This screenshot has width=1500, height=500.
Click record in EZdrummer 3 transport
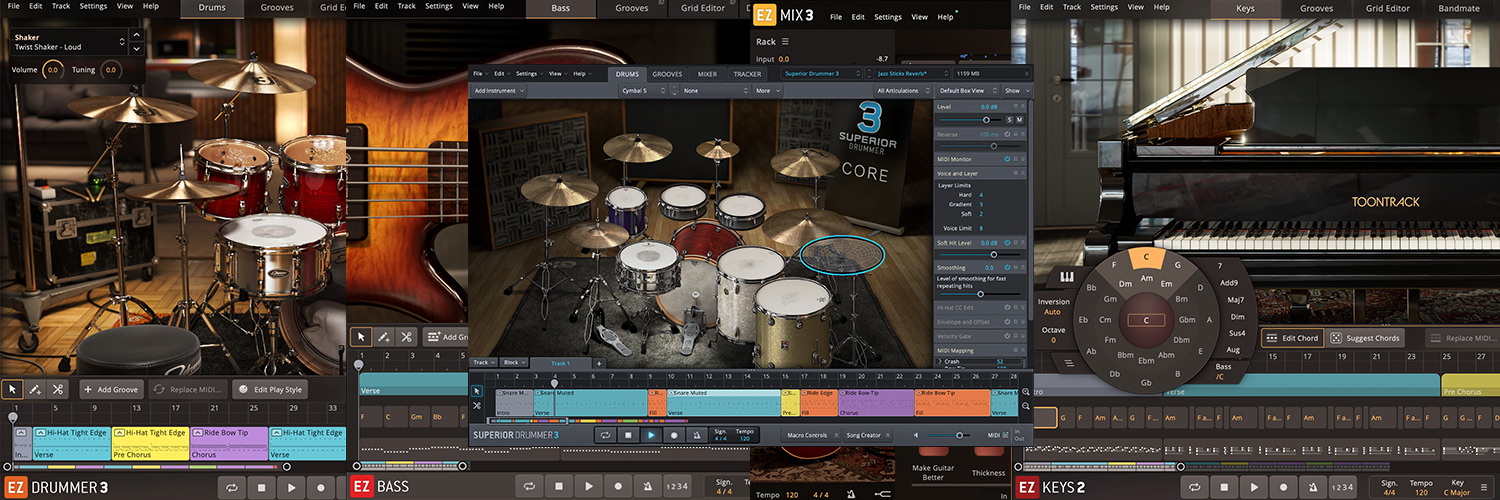[x=321, y=487]
